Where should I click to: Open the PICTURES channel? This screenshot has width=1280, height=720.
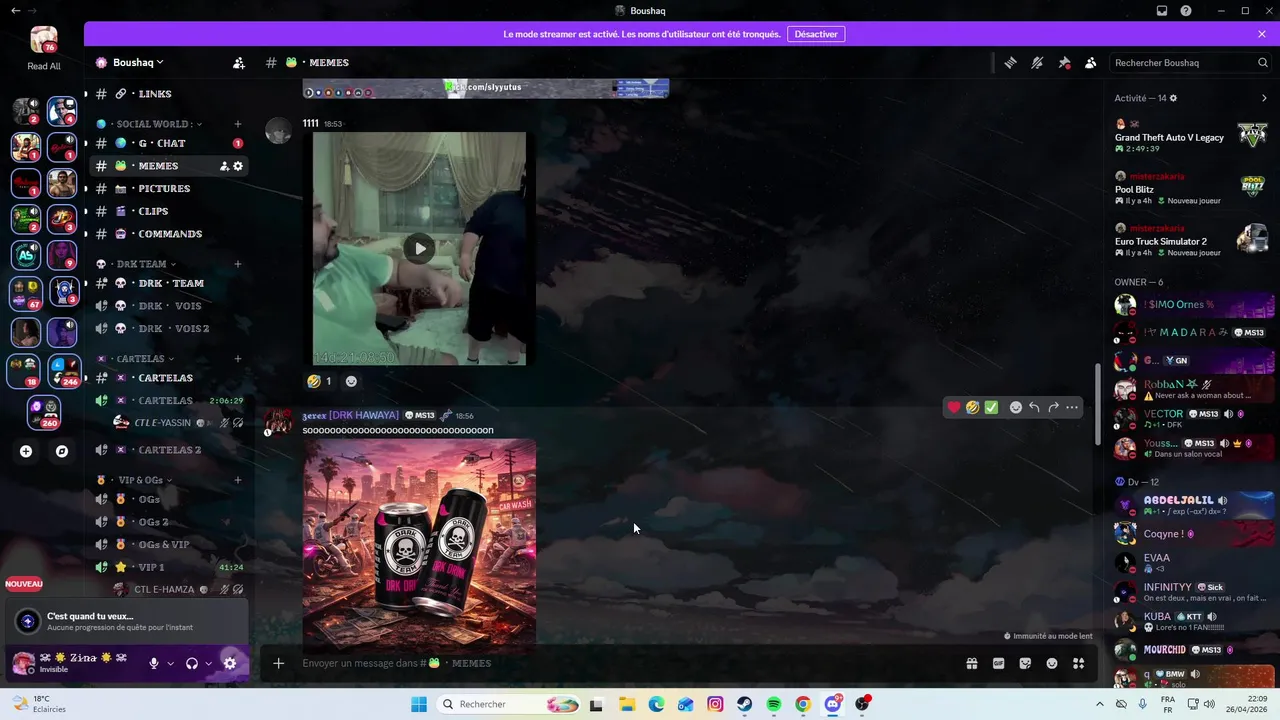tap(166, 188)
